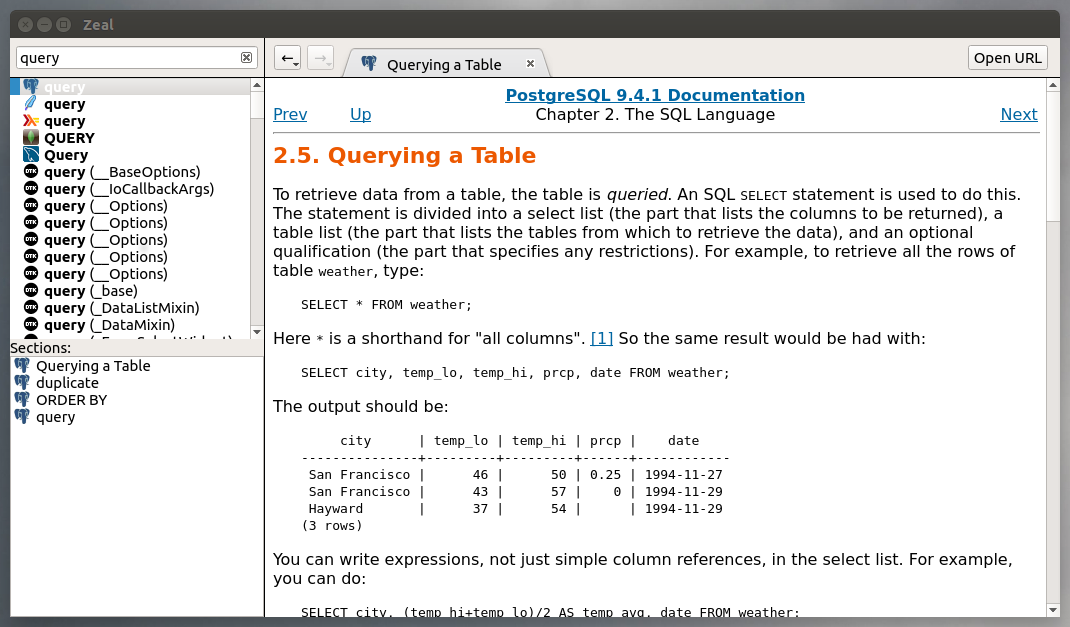Click the blue icon beside capitalized Query result
The height and width of the screenshot is (627, 1070).
click(x=31, y=155)
